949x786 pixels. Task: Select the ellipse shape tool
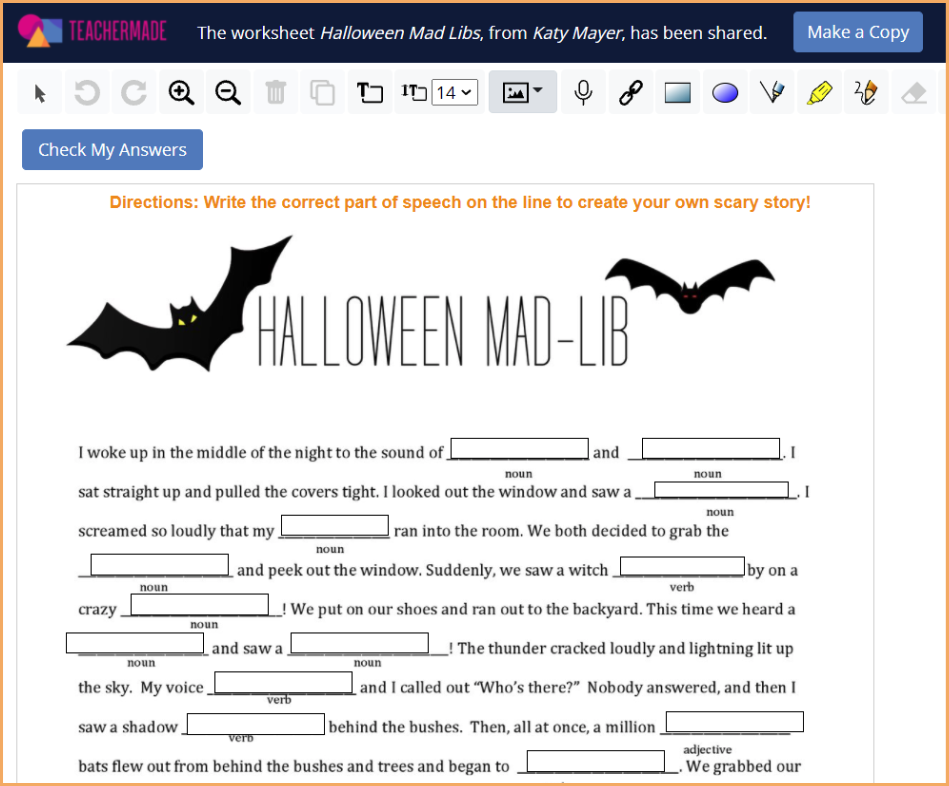click(724, 92)
